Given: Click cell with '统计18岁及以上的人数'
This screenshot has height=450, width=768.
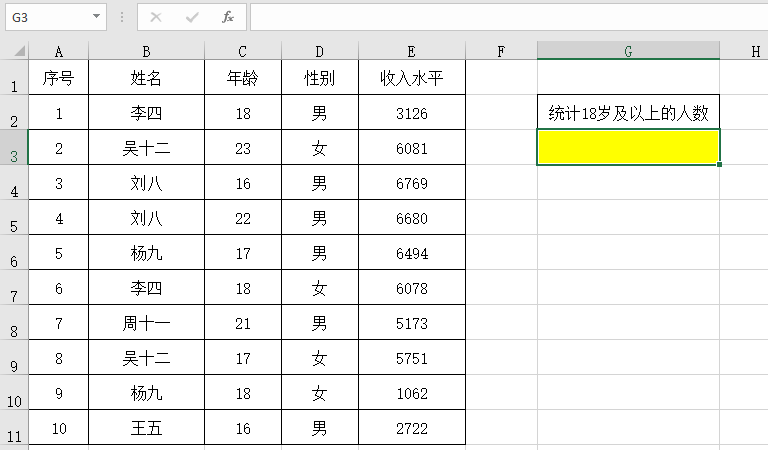Looking at the screenshot, I should click(628, 113).
